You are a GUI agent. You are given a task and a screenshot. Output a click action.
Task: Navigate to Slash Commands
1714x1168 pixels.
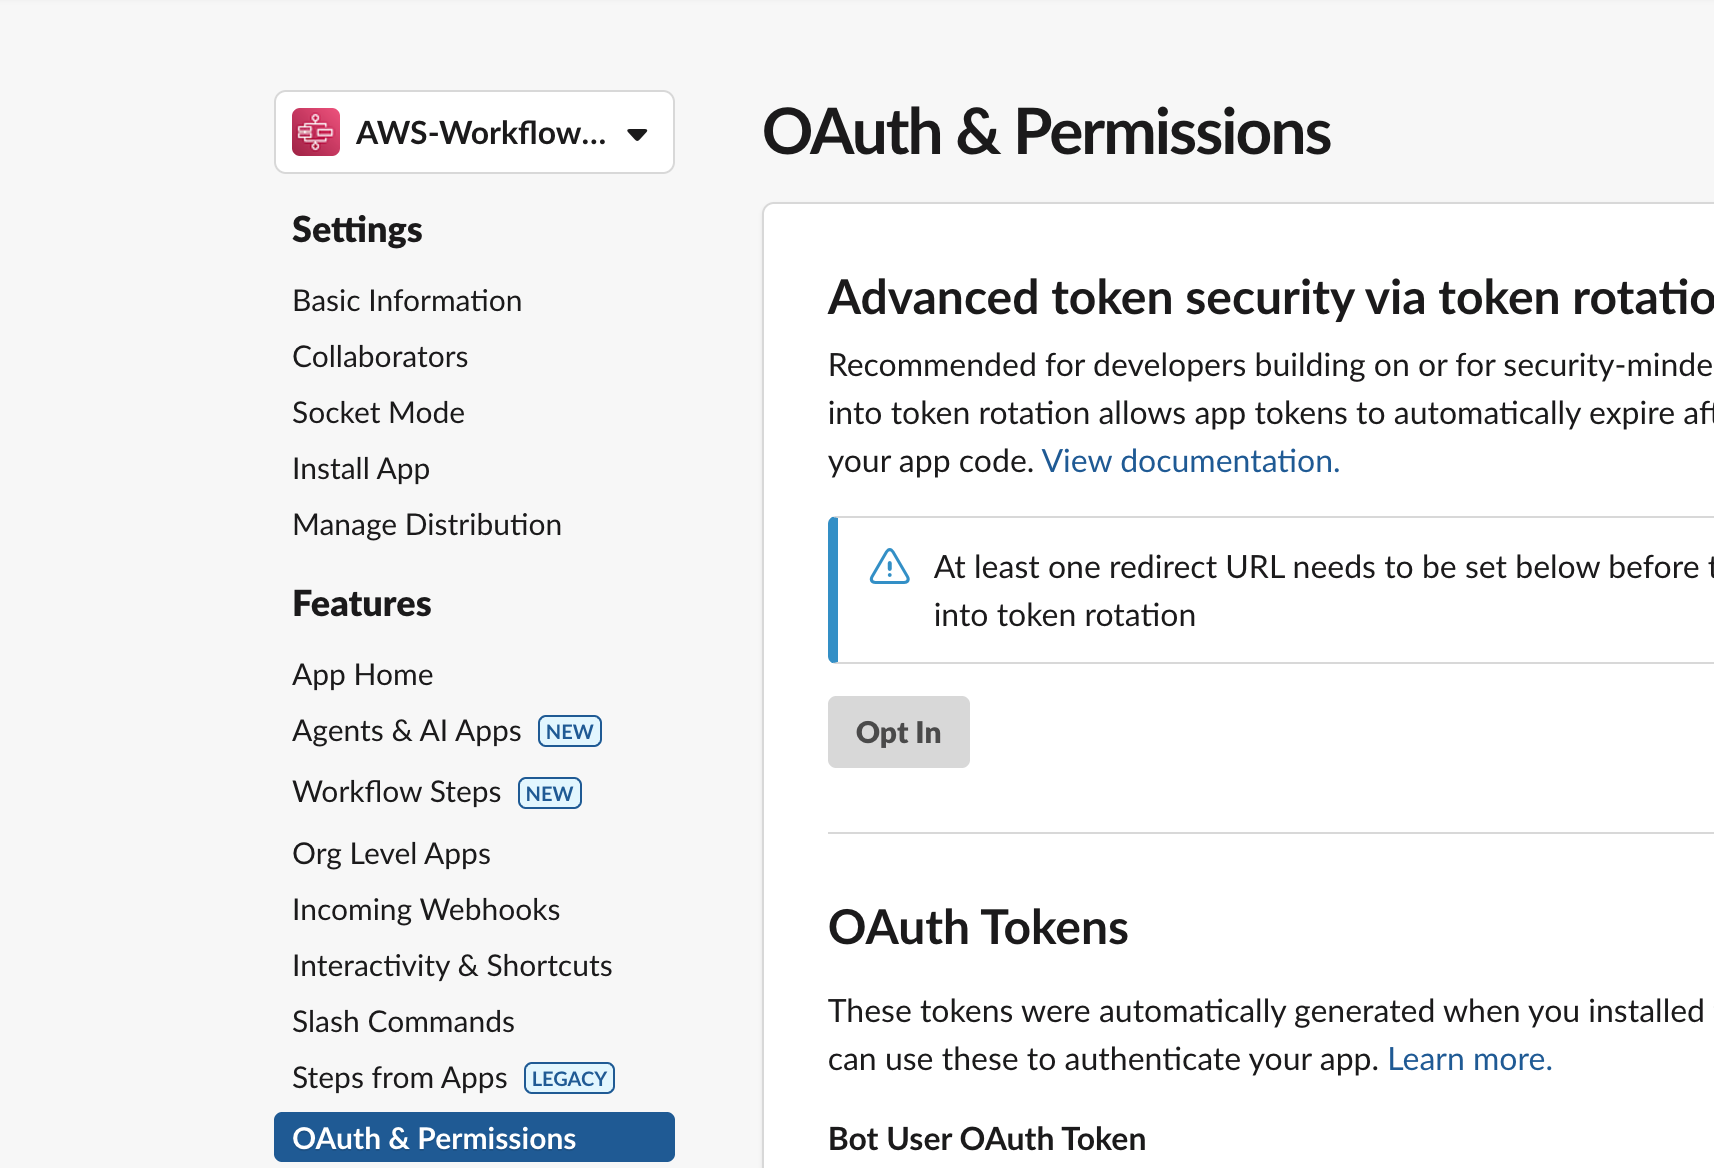403,1022
